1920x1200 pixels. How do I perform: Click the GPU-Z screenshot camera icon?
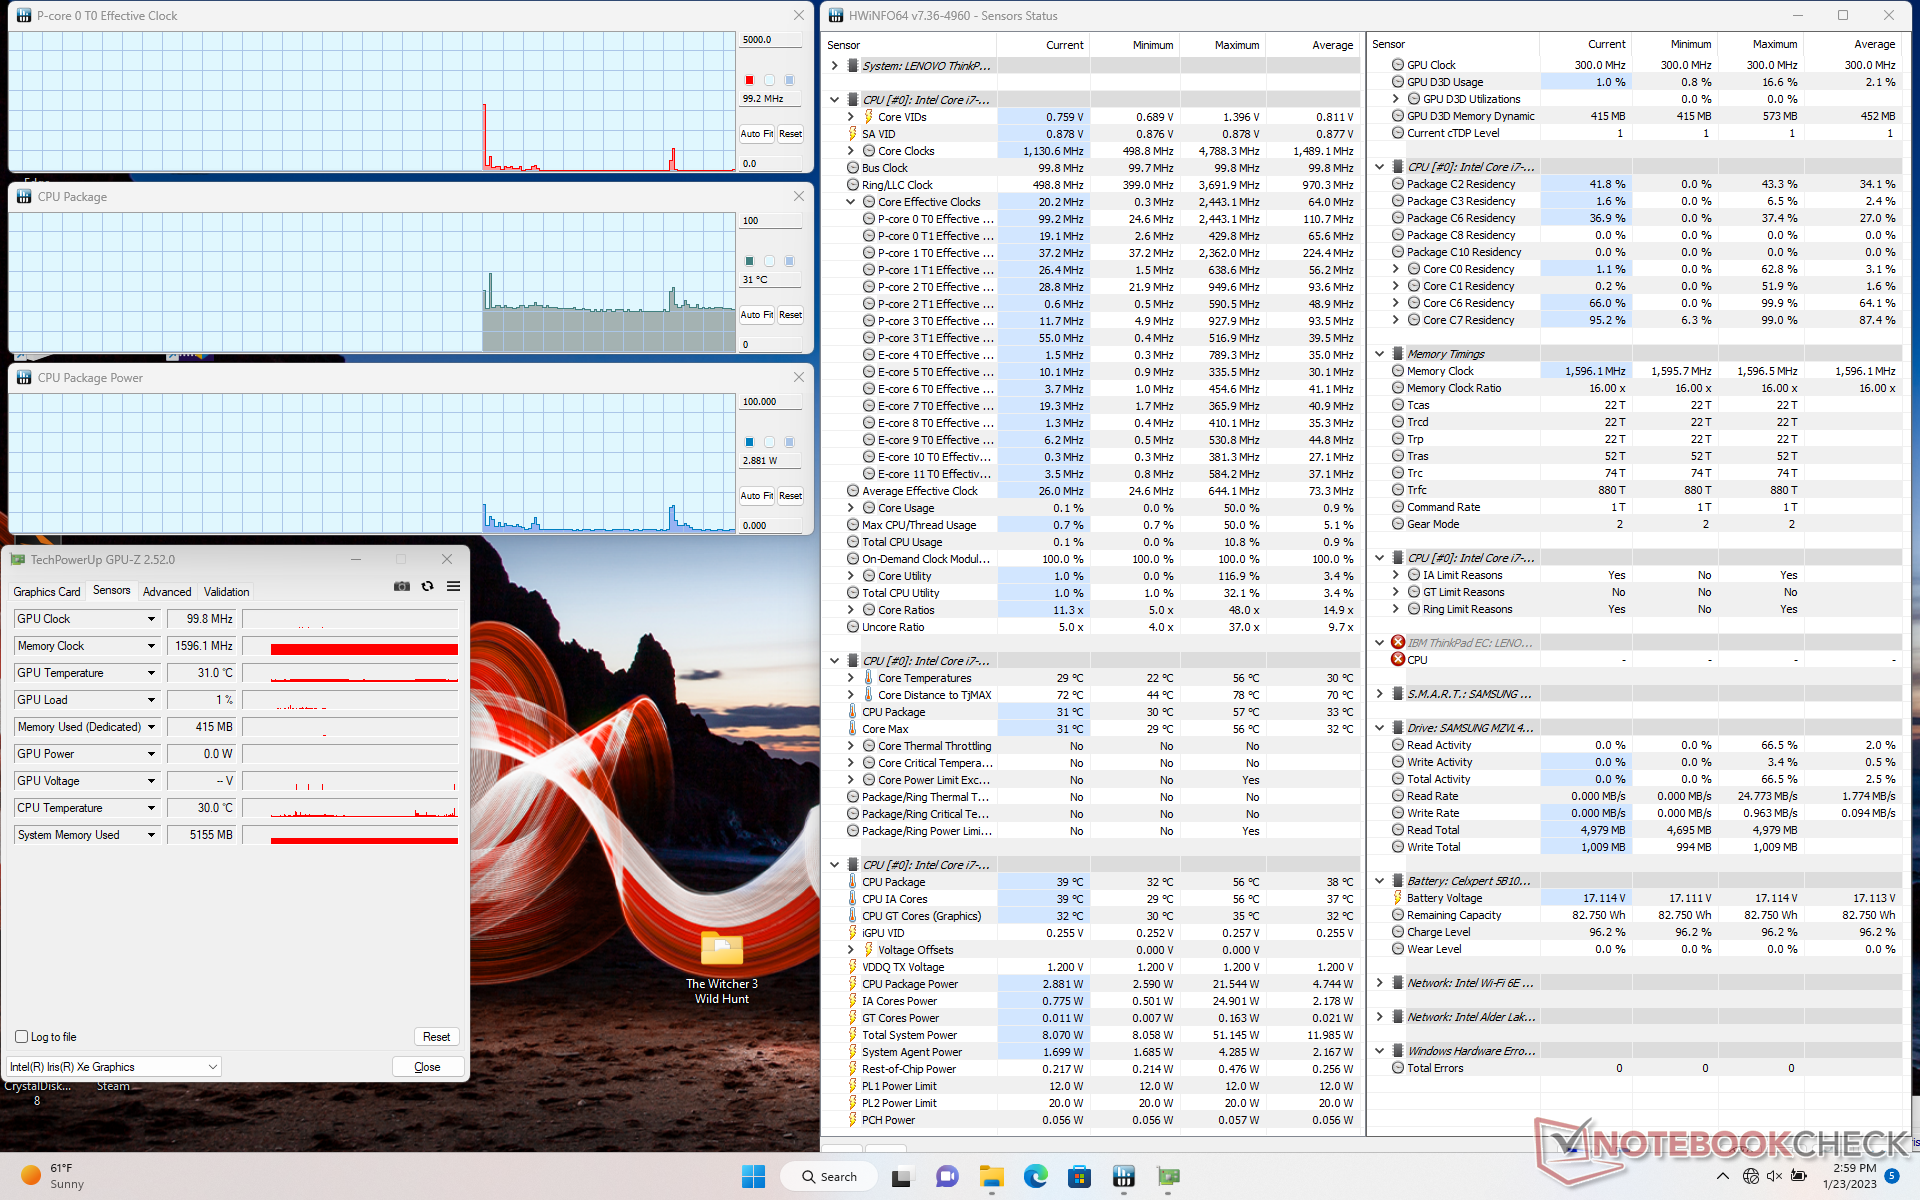402,587
